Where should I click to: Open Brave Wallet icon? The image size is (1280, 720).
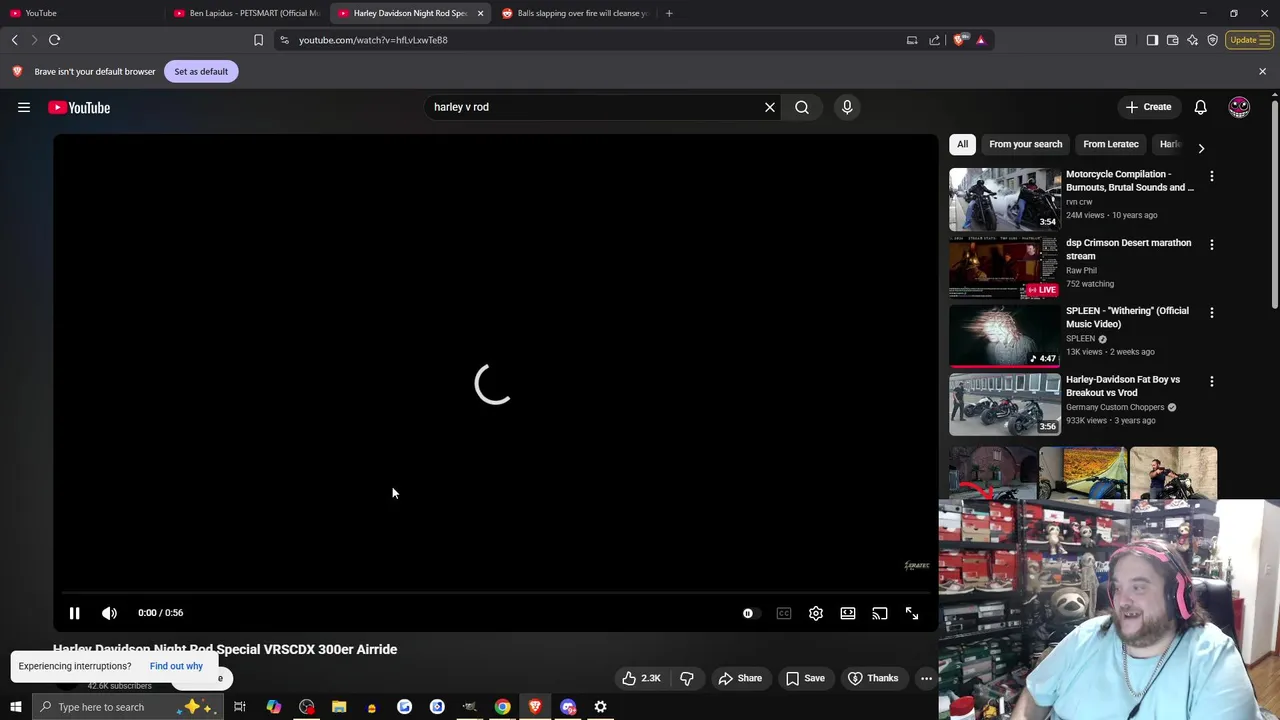[1172, 40]
